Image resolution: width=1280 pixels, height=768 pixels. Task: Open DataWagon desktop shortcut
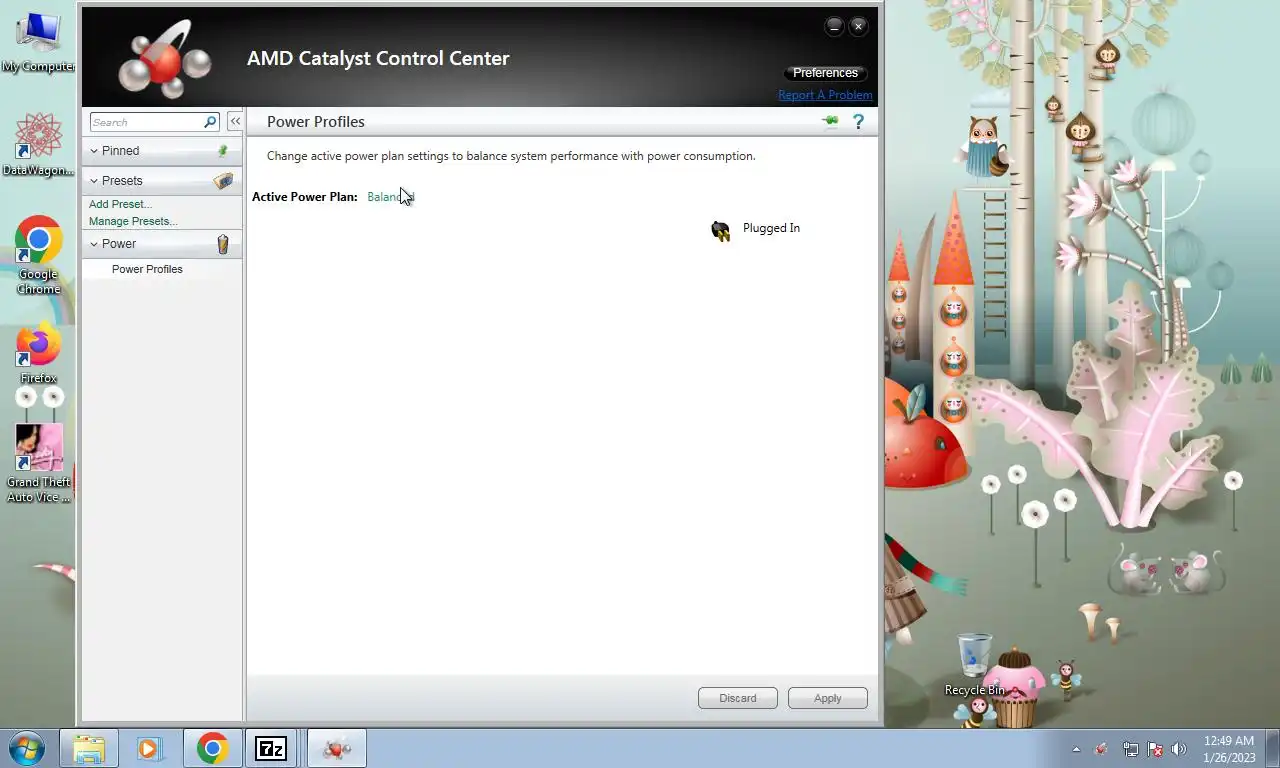pyautogui.click(x=38, y=145)
